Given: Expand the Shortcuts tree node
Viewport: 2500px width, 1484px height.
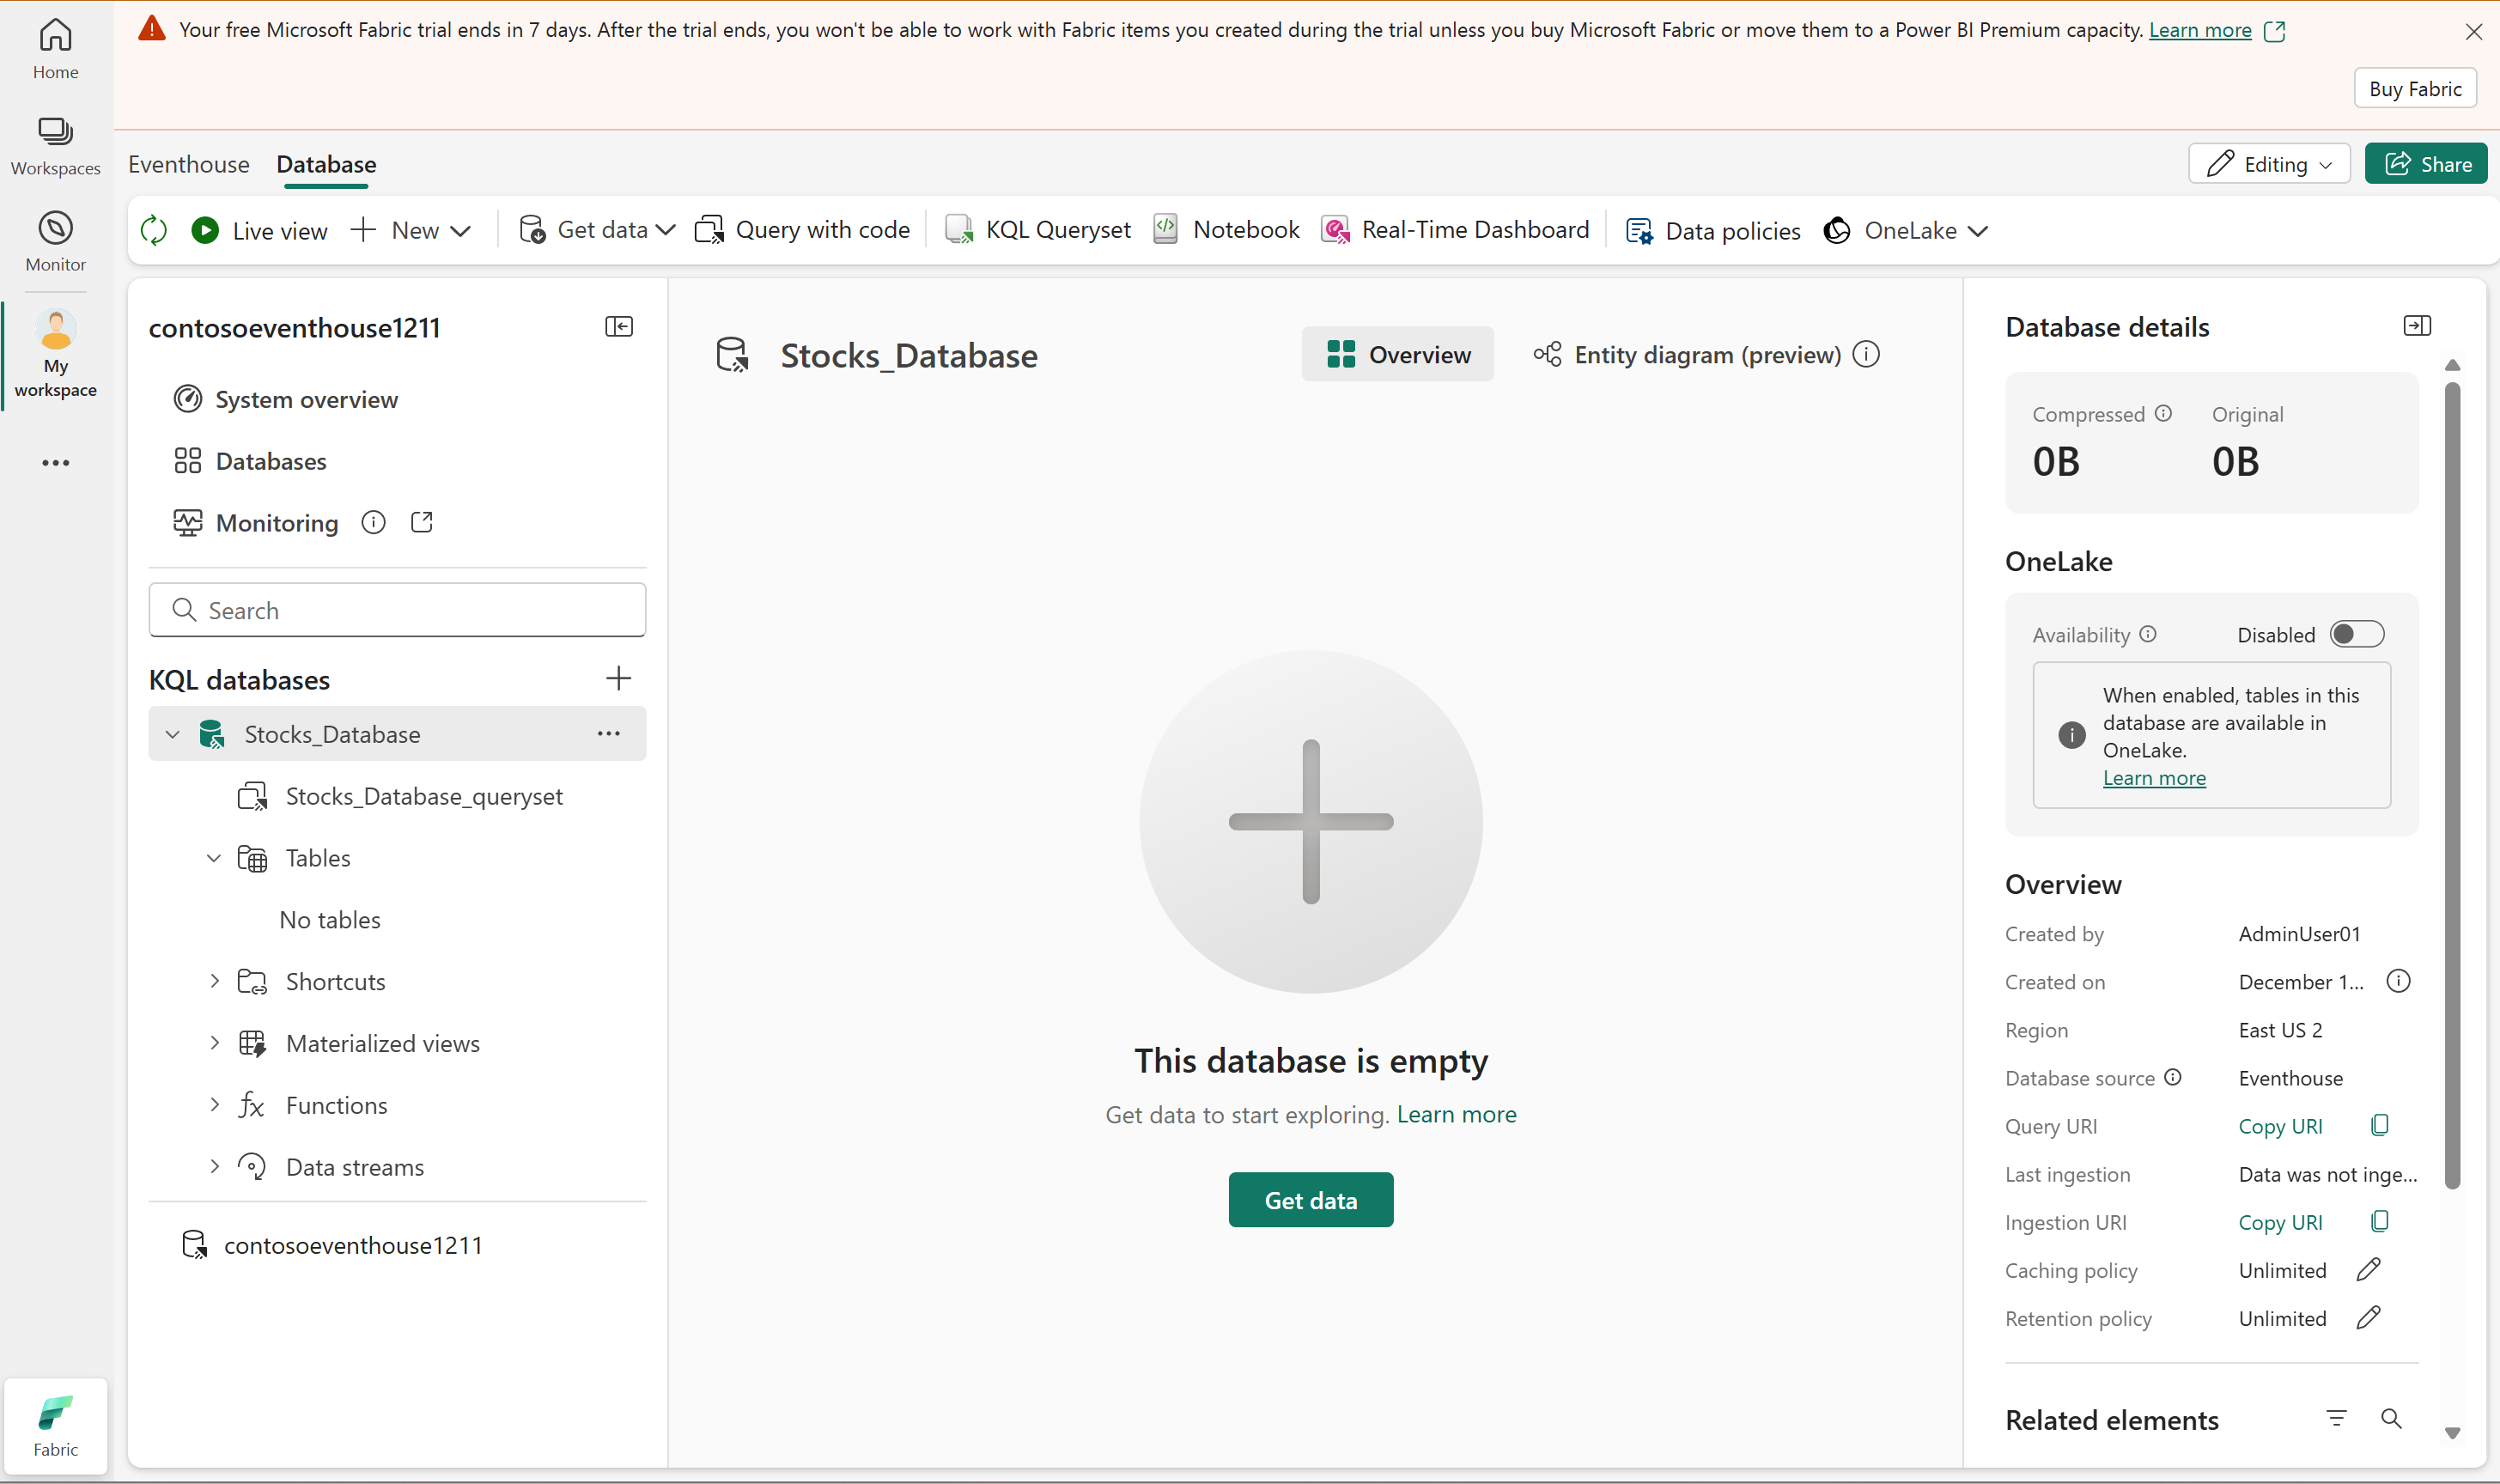Looking at the screenshot, I should pos(214,981).
